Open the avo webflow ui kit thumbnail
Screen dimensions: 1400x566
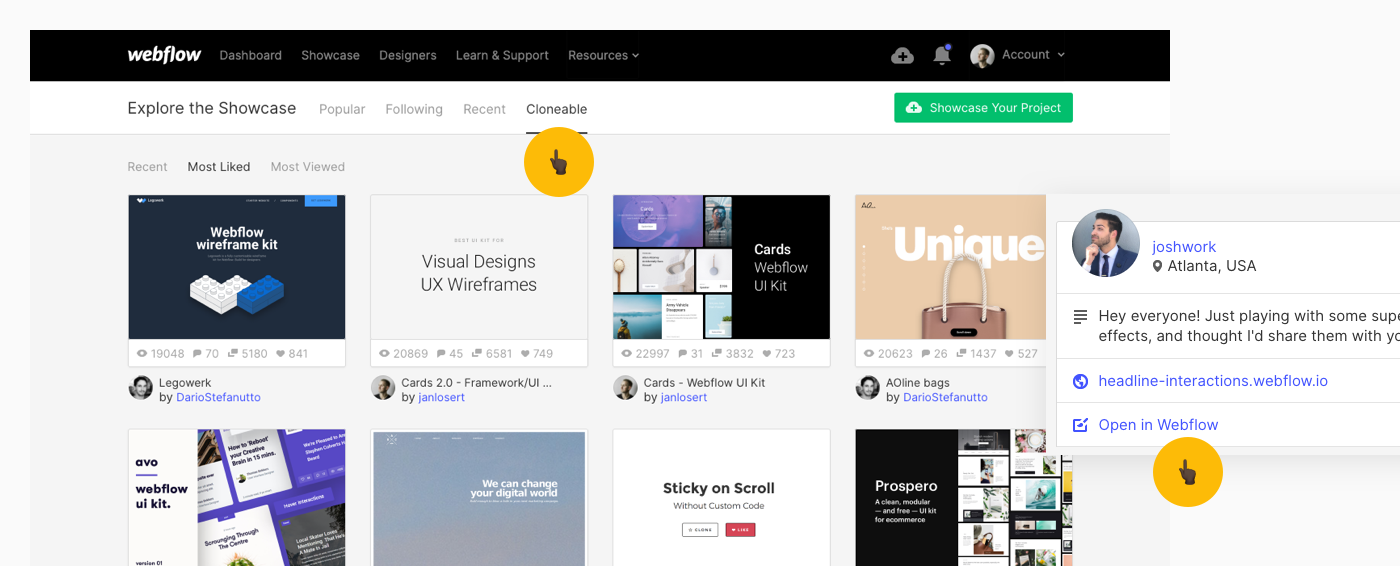(x=237, y=498)
